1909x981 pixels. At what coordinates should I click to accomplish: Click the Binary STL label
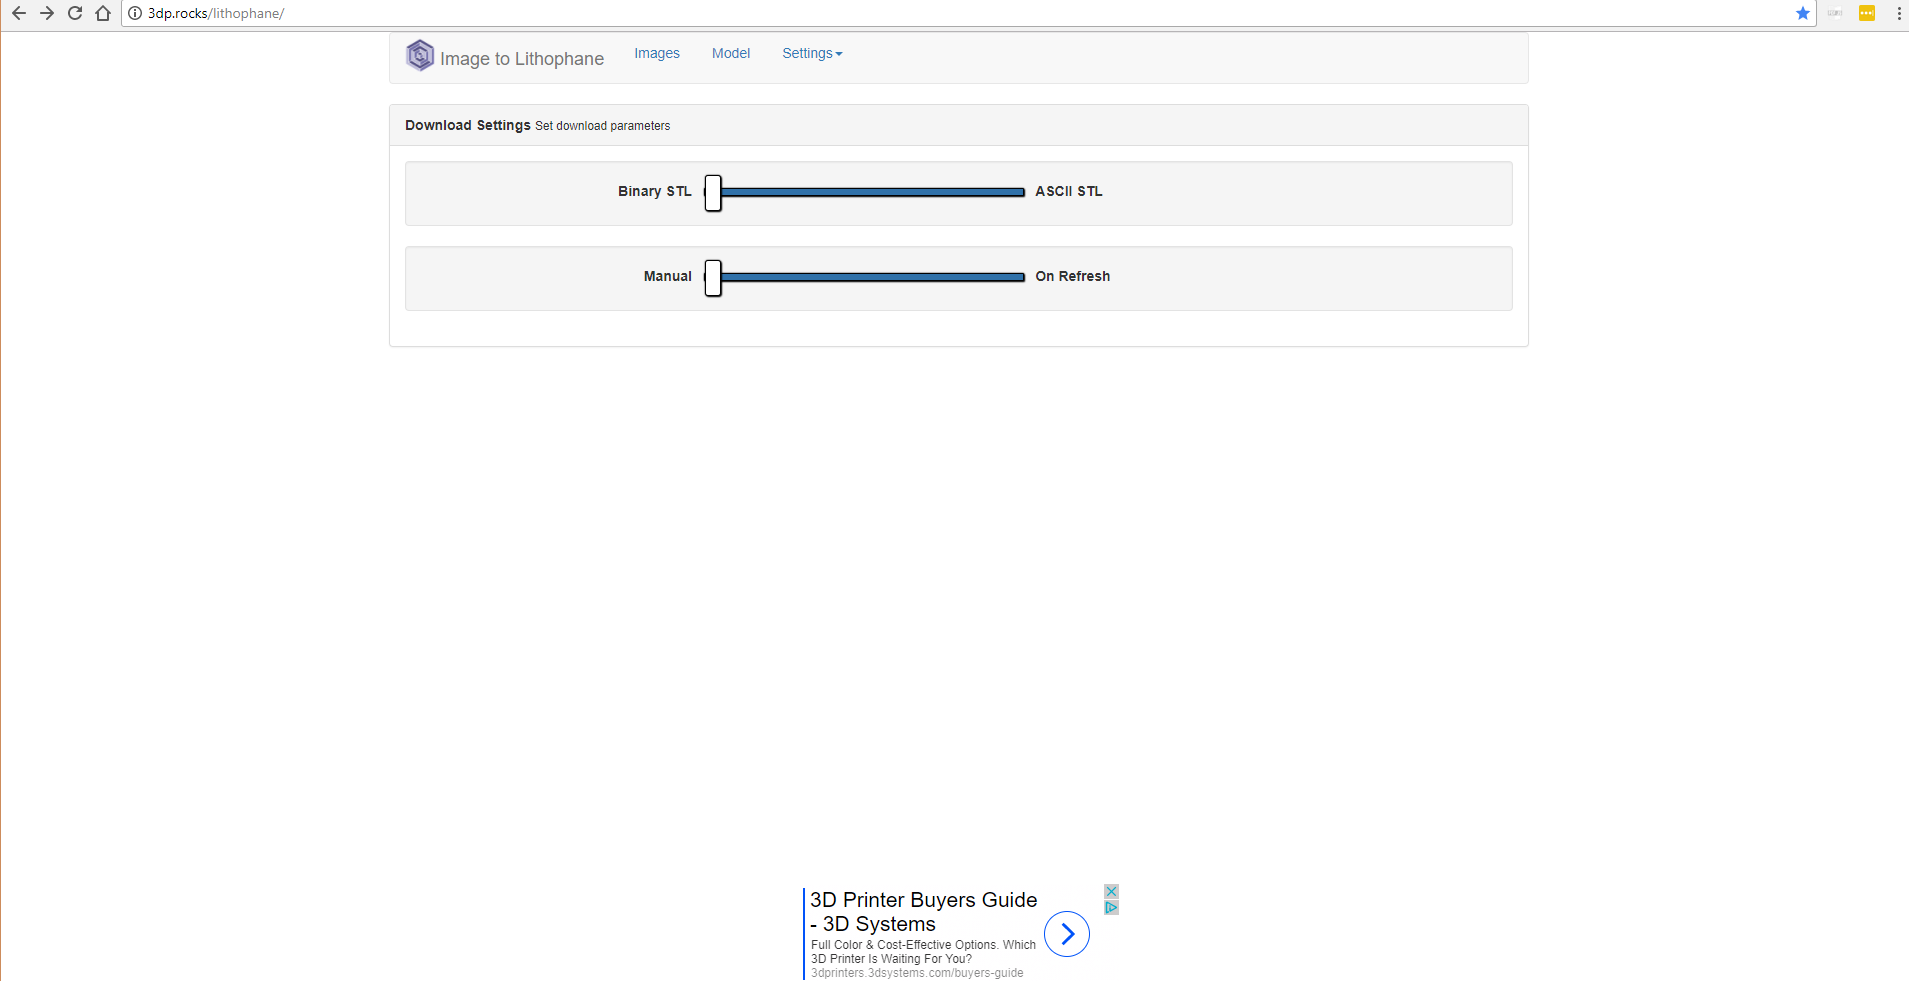coord(655,191)
